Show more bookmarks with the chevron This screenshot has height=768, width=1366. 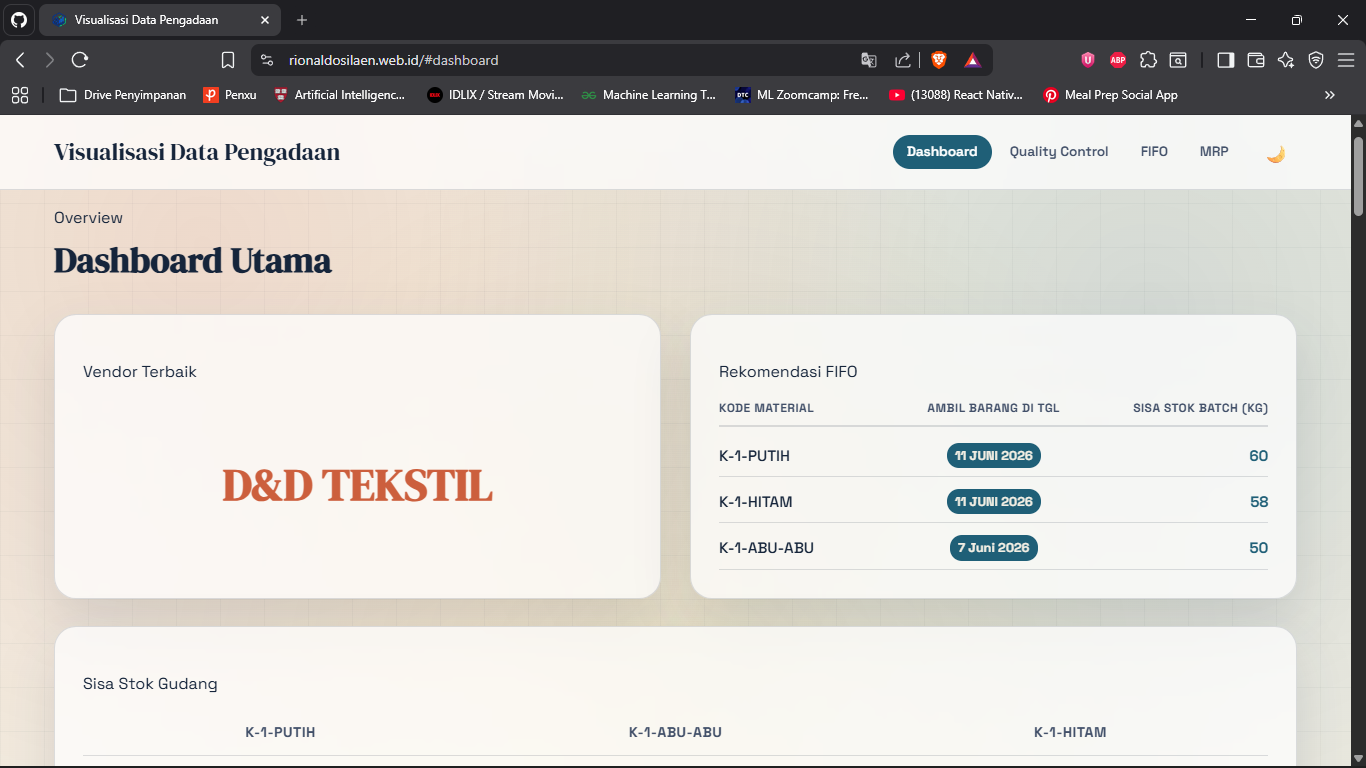pyautogui.click(x=1330, y=95)
